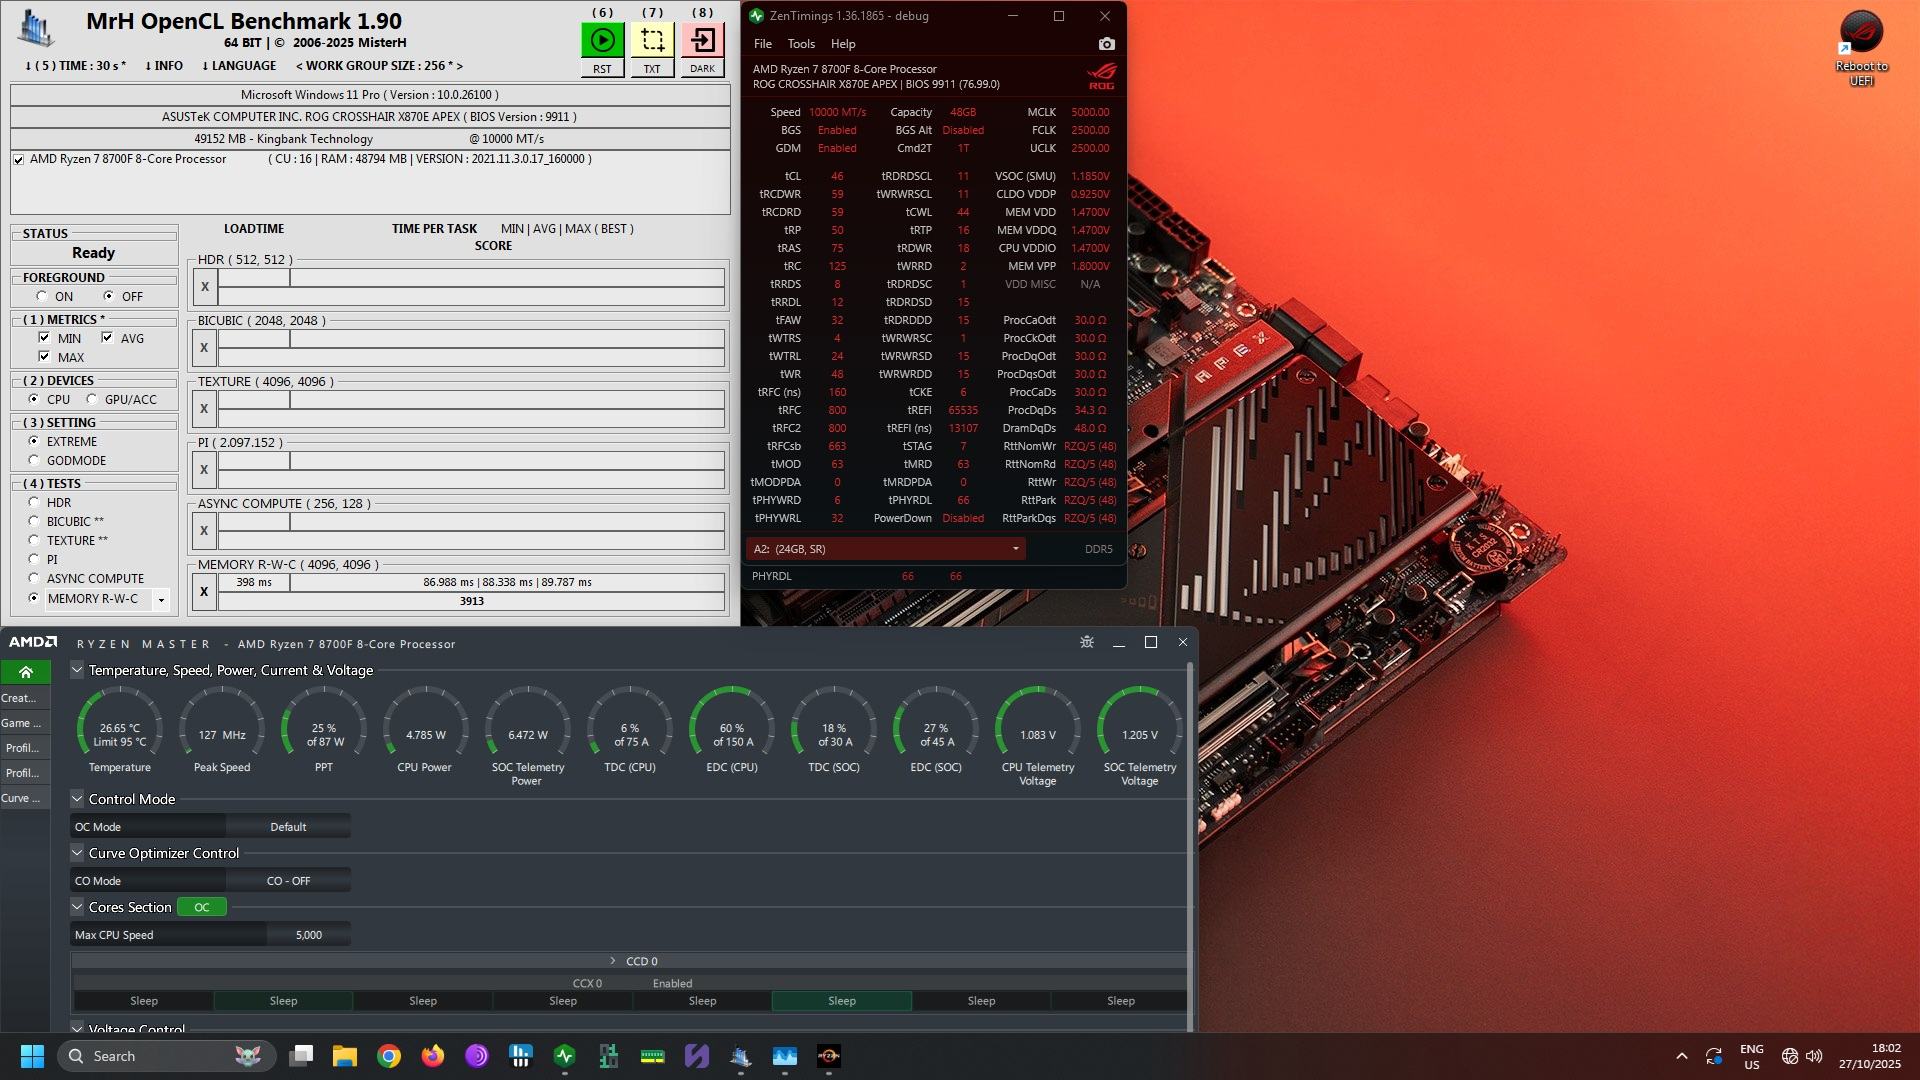
Task: Select the GPU/ACC device radio button
Action: pyautogui.click(x=92, y=399)
